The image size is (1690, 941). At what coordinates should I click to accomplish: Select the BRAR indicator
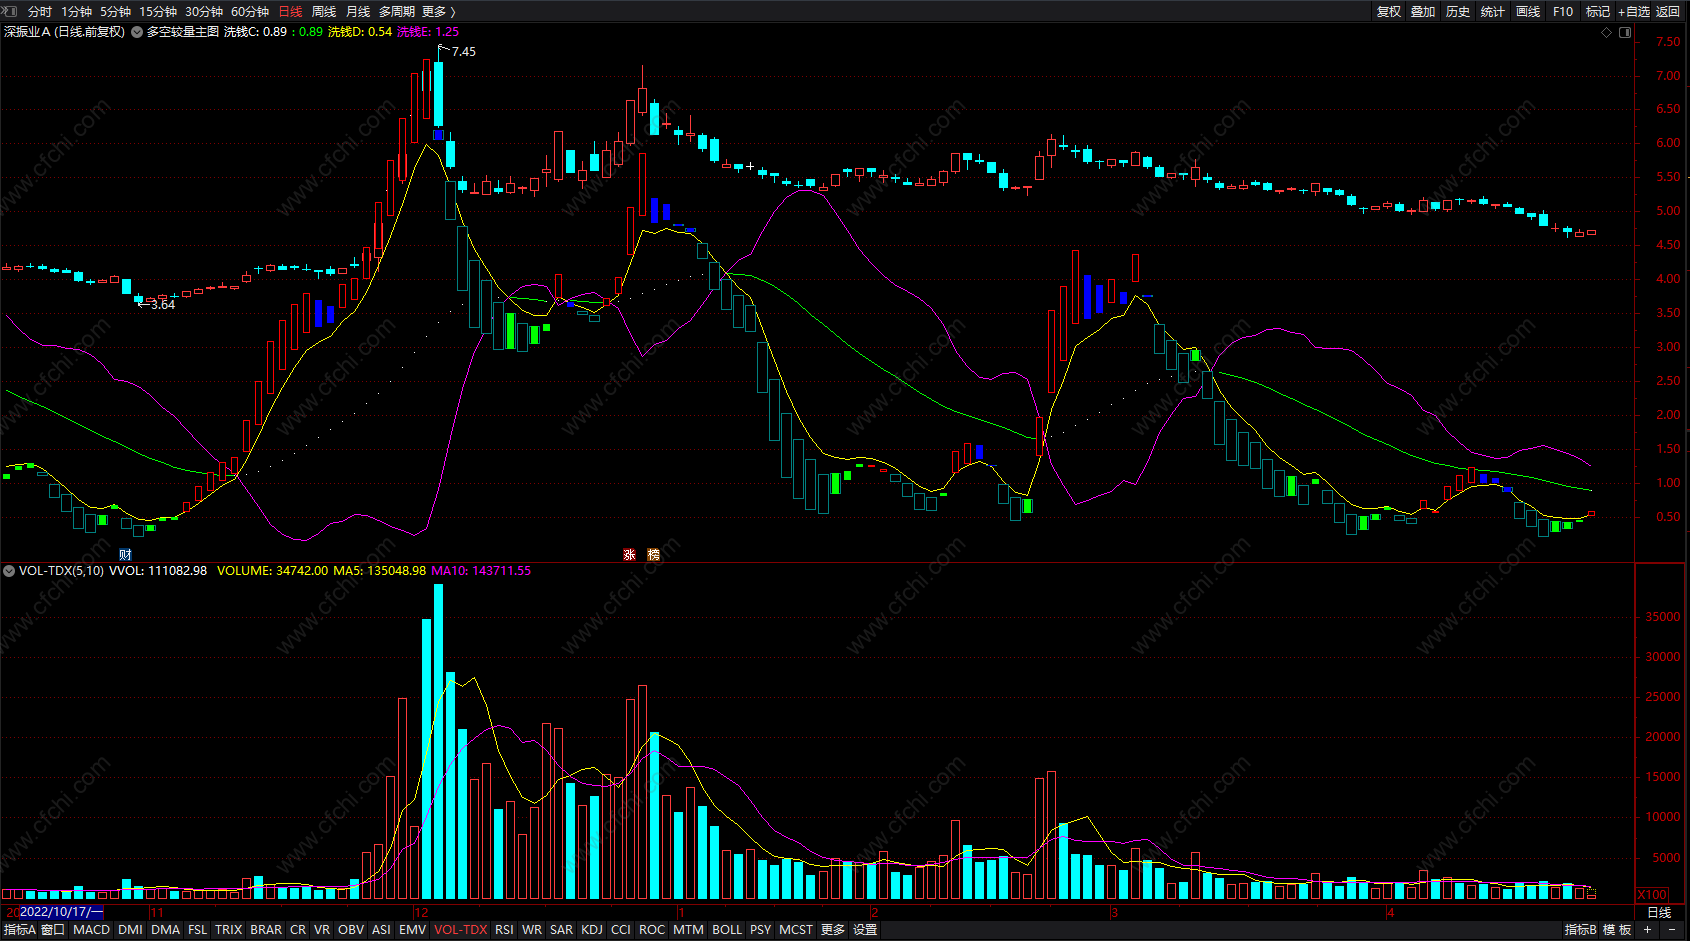coord(266,930)
